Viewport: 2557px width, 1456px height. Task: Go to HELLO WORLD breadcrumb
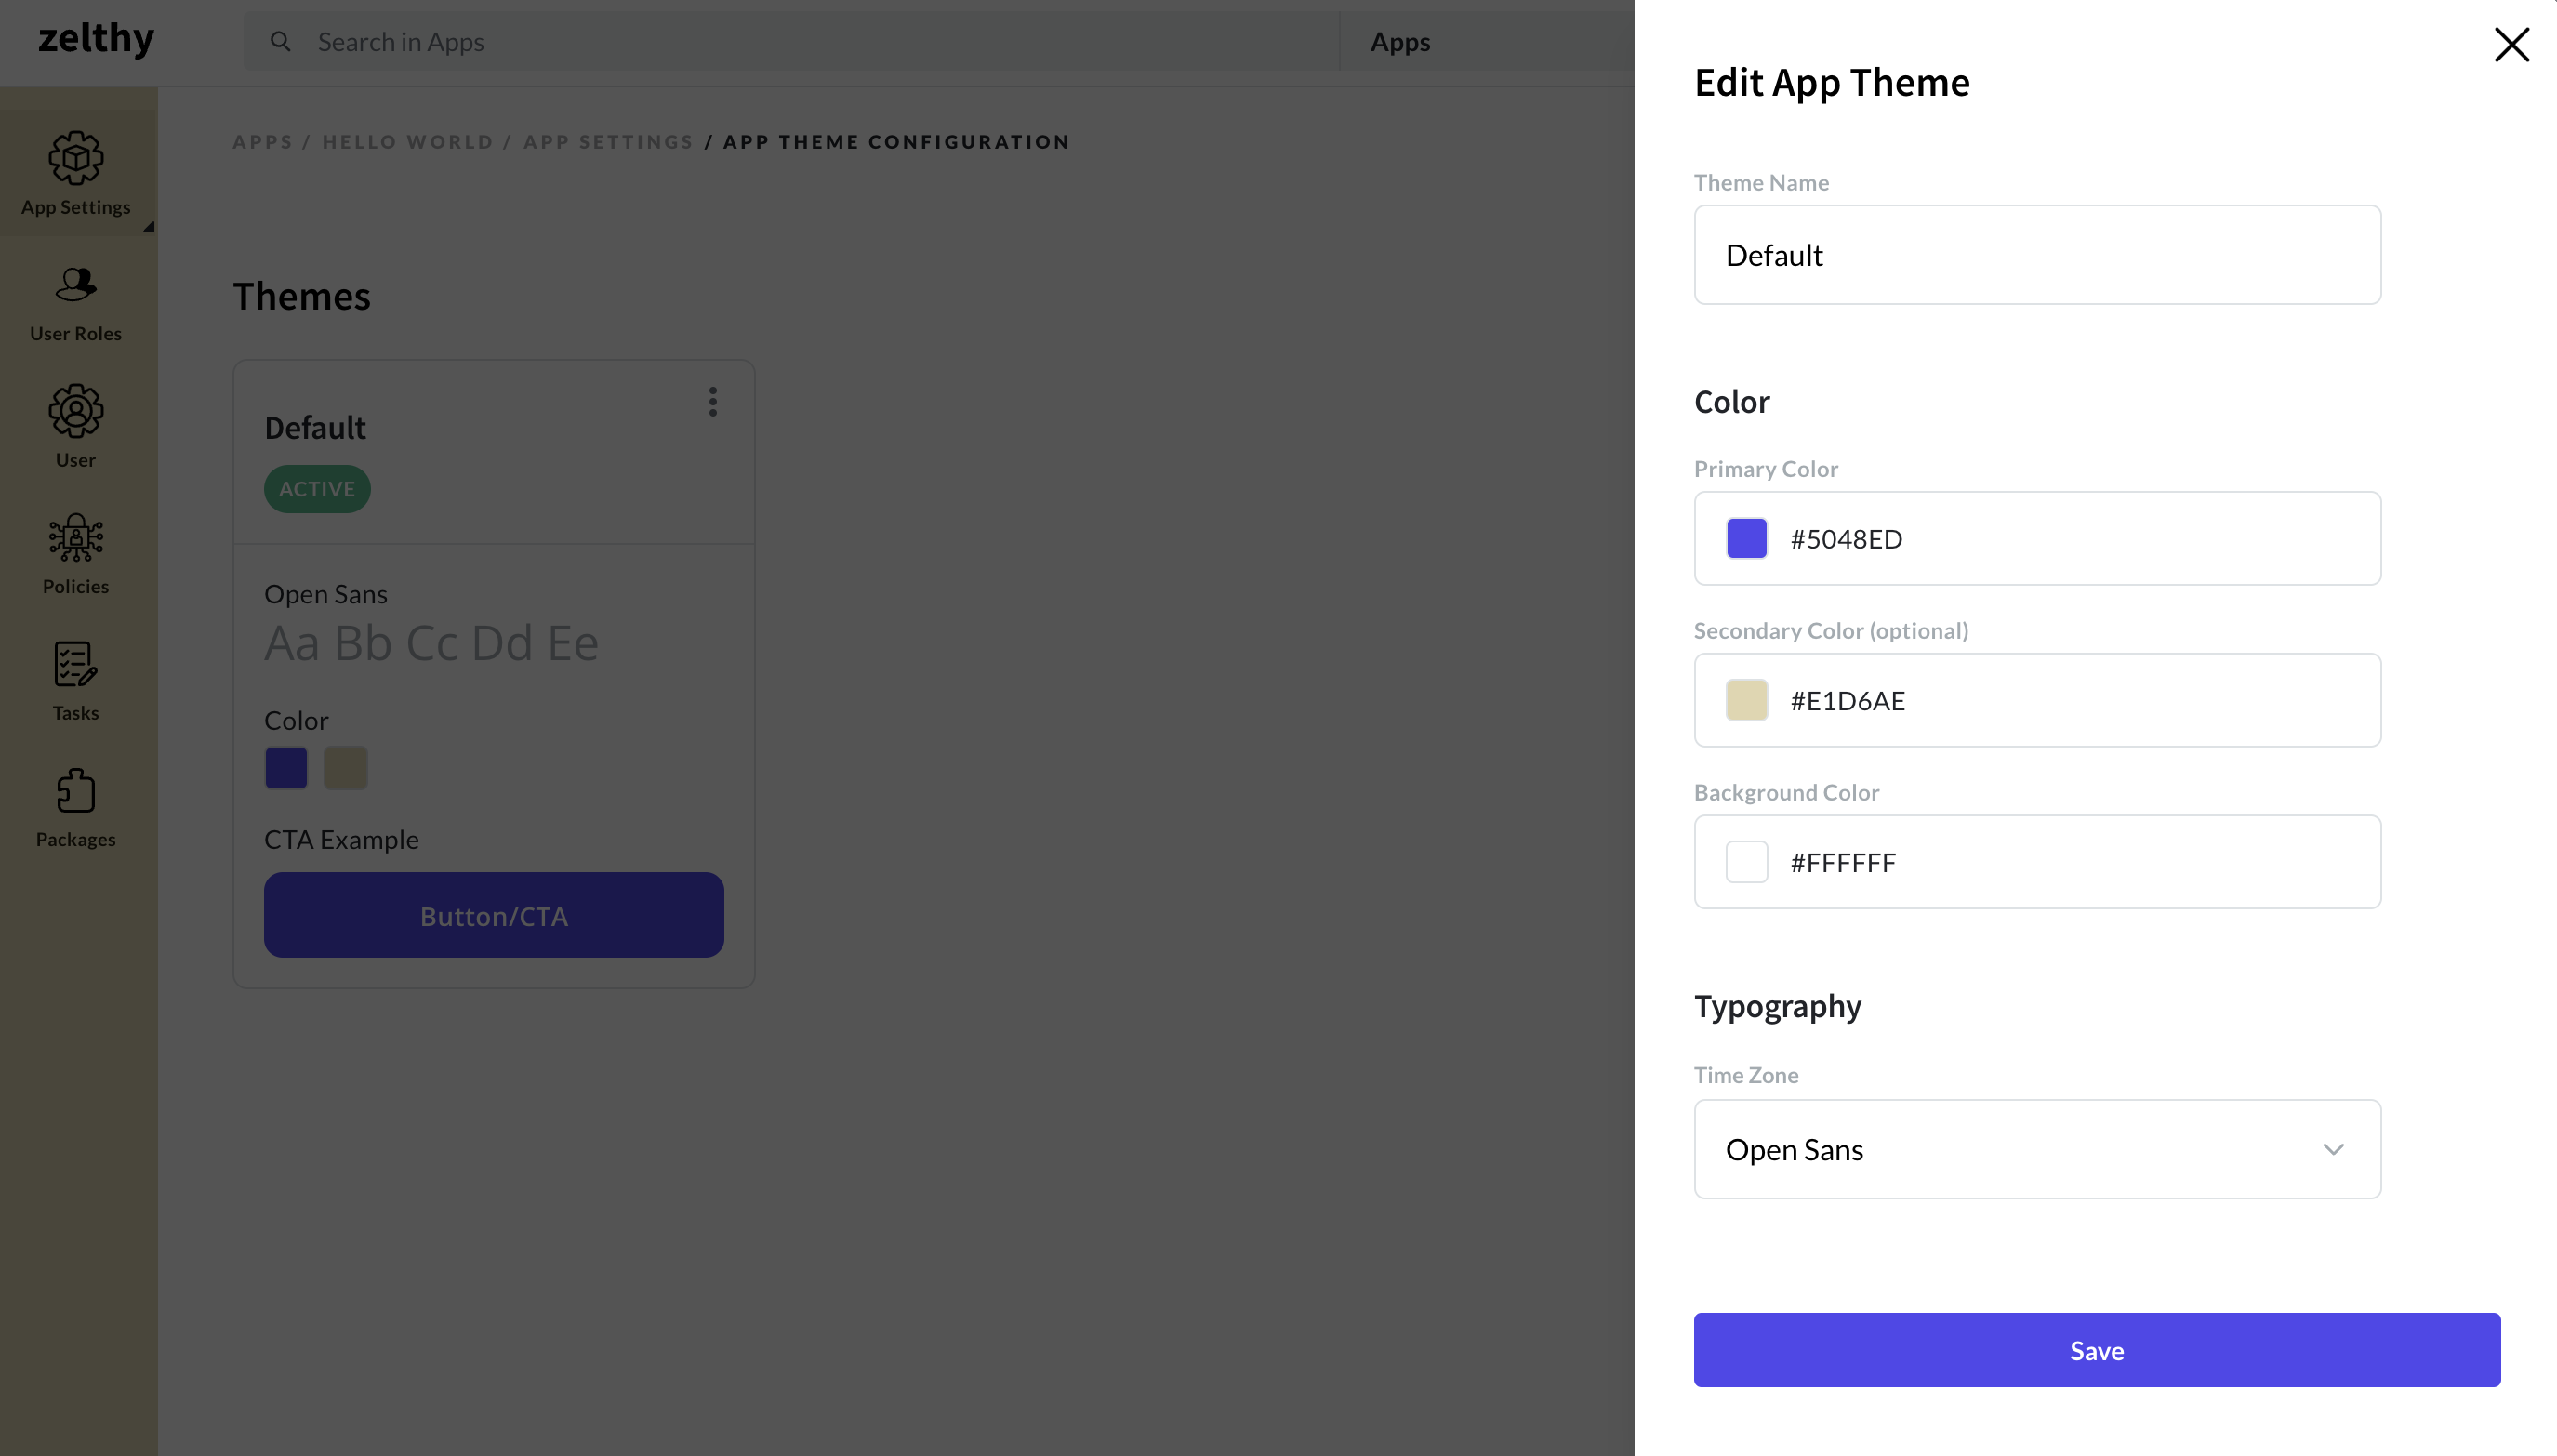tap(408, 142)
